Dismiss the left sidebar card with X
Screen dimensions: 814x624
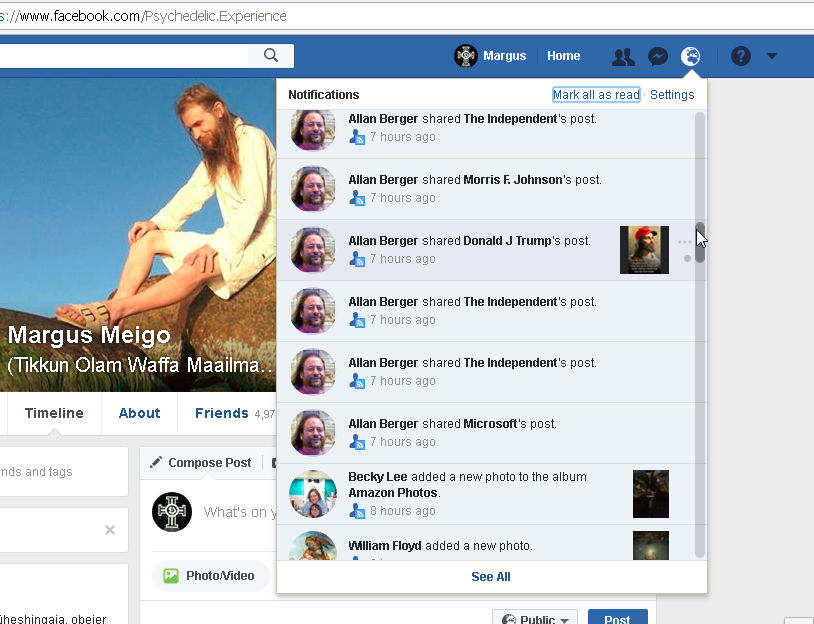click(110, 530)
